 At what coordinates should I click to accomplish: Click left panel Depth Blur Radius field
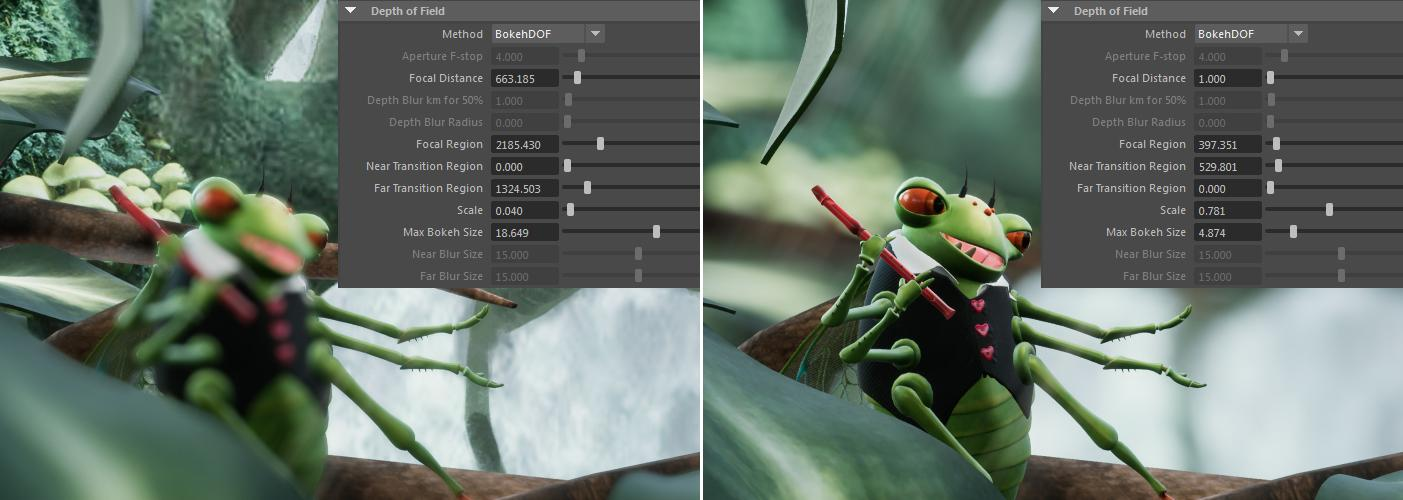524,122
